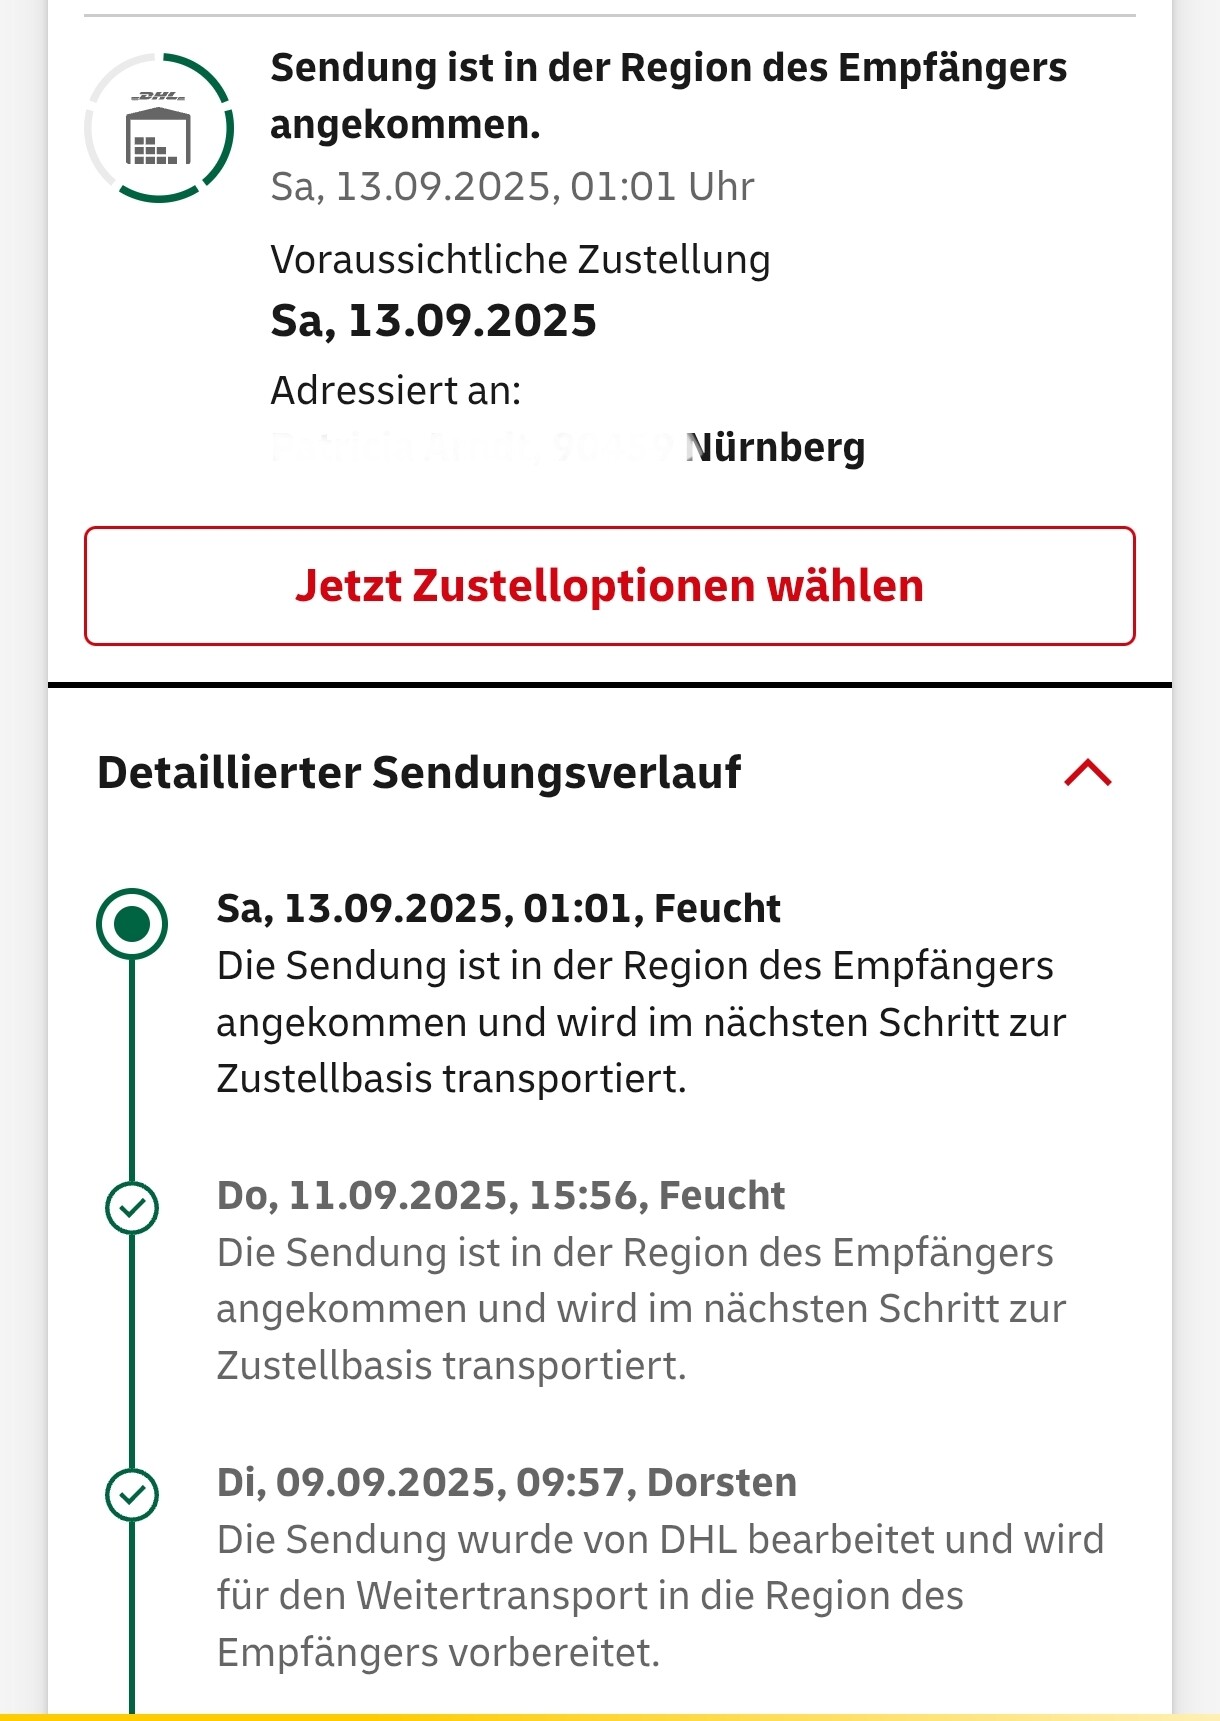This screenshot has height=1721, width=1220.
Task: Click the Adressiert an: label
Action: (396, 391)
